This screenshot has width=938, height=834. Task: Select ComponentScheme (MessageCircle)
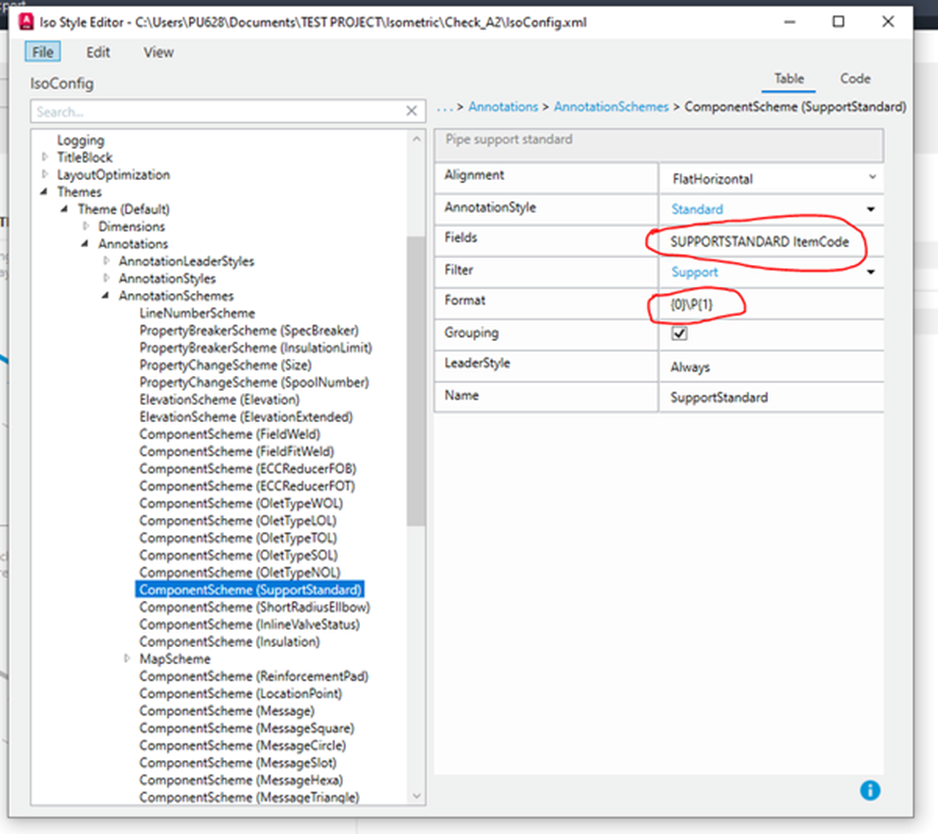pyautogui.click(x=242, y=745)
